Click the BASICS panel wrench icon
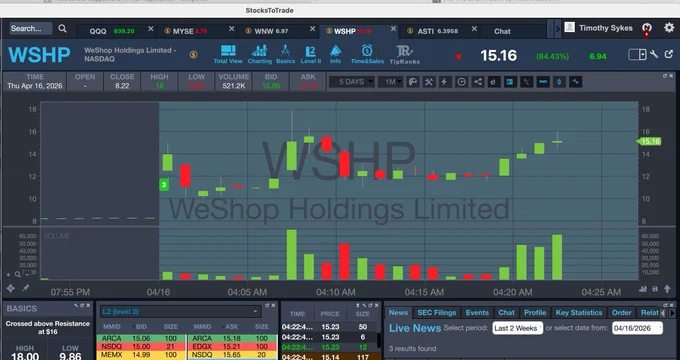The image size is (680, 360). [x=76, y=305]
